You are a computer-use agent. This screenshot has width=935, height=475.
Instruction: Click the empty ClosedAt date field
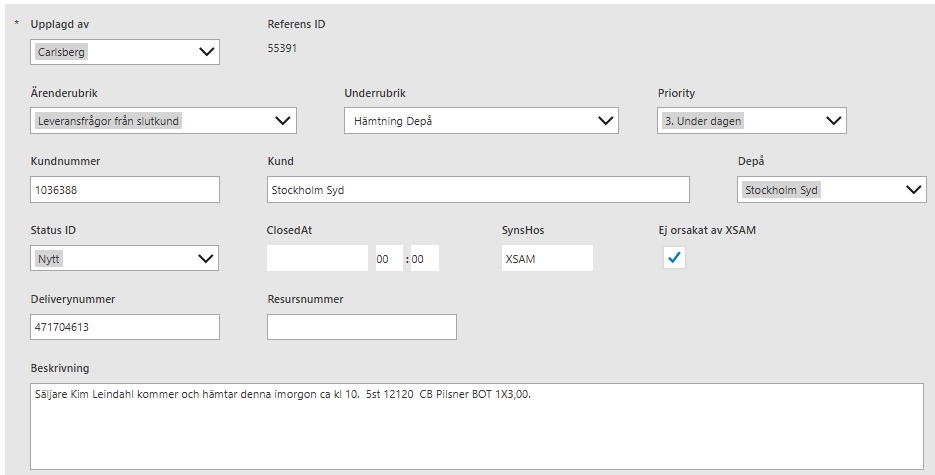[x=317, y=258]
